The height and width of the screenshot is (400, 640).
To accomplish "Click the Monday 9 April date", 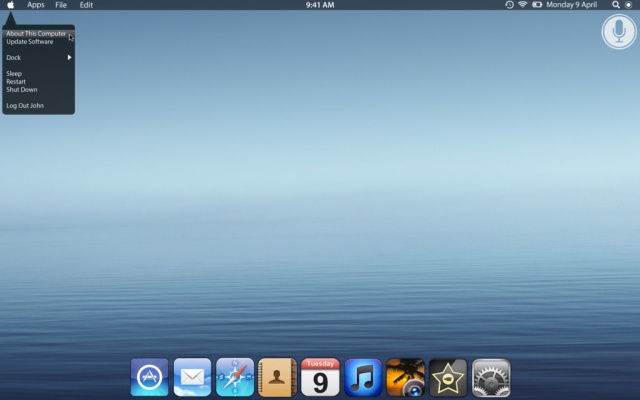I will point(574,5).
